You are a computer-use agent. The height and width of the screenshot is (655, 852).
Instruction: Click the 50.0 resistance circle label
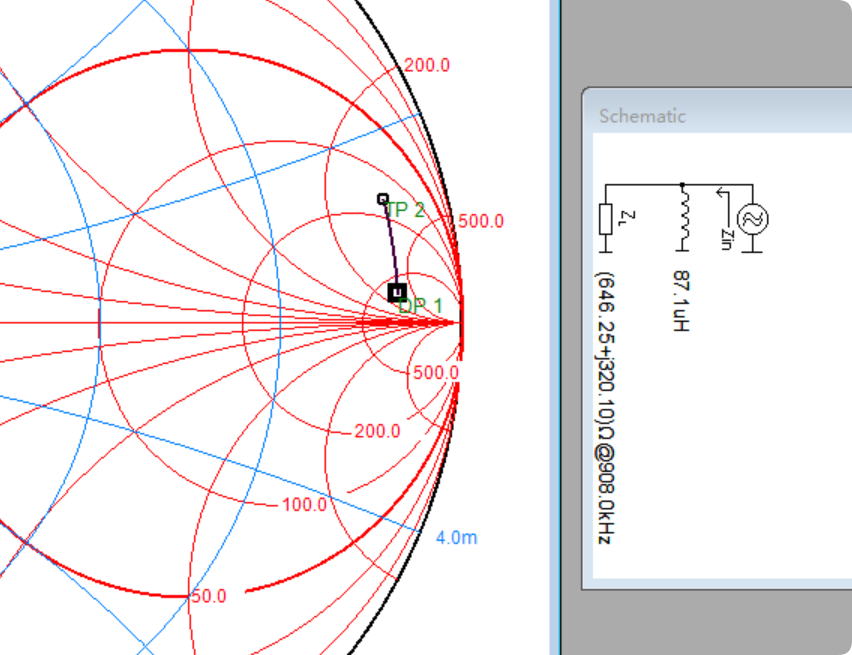pos(208,596)
